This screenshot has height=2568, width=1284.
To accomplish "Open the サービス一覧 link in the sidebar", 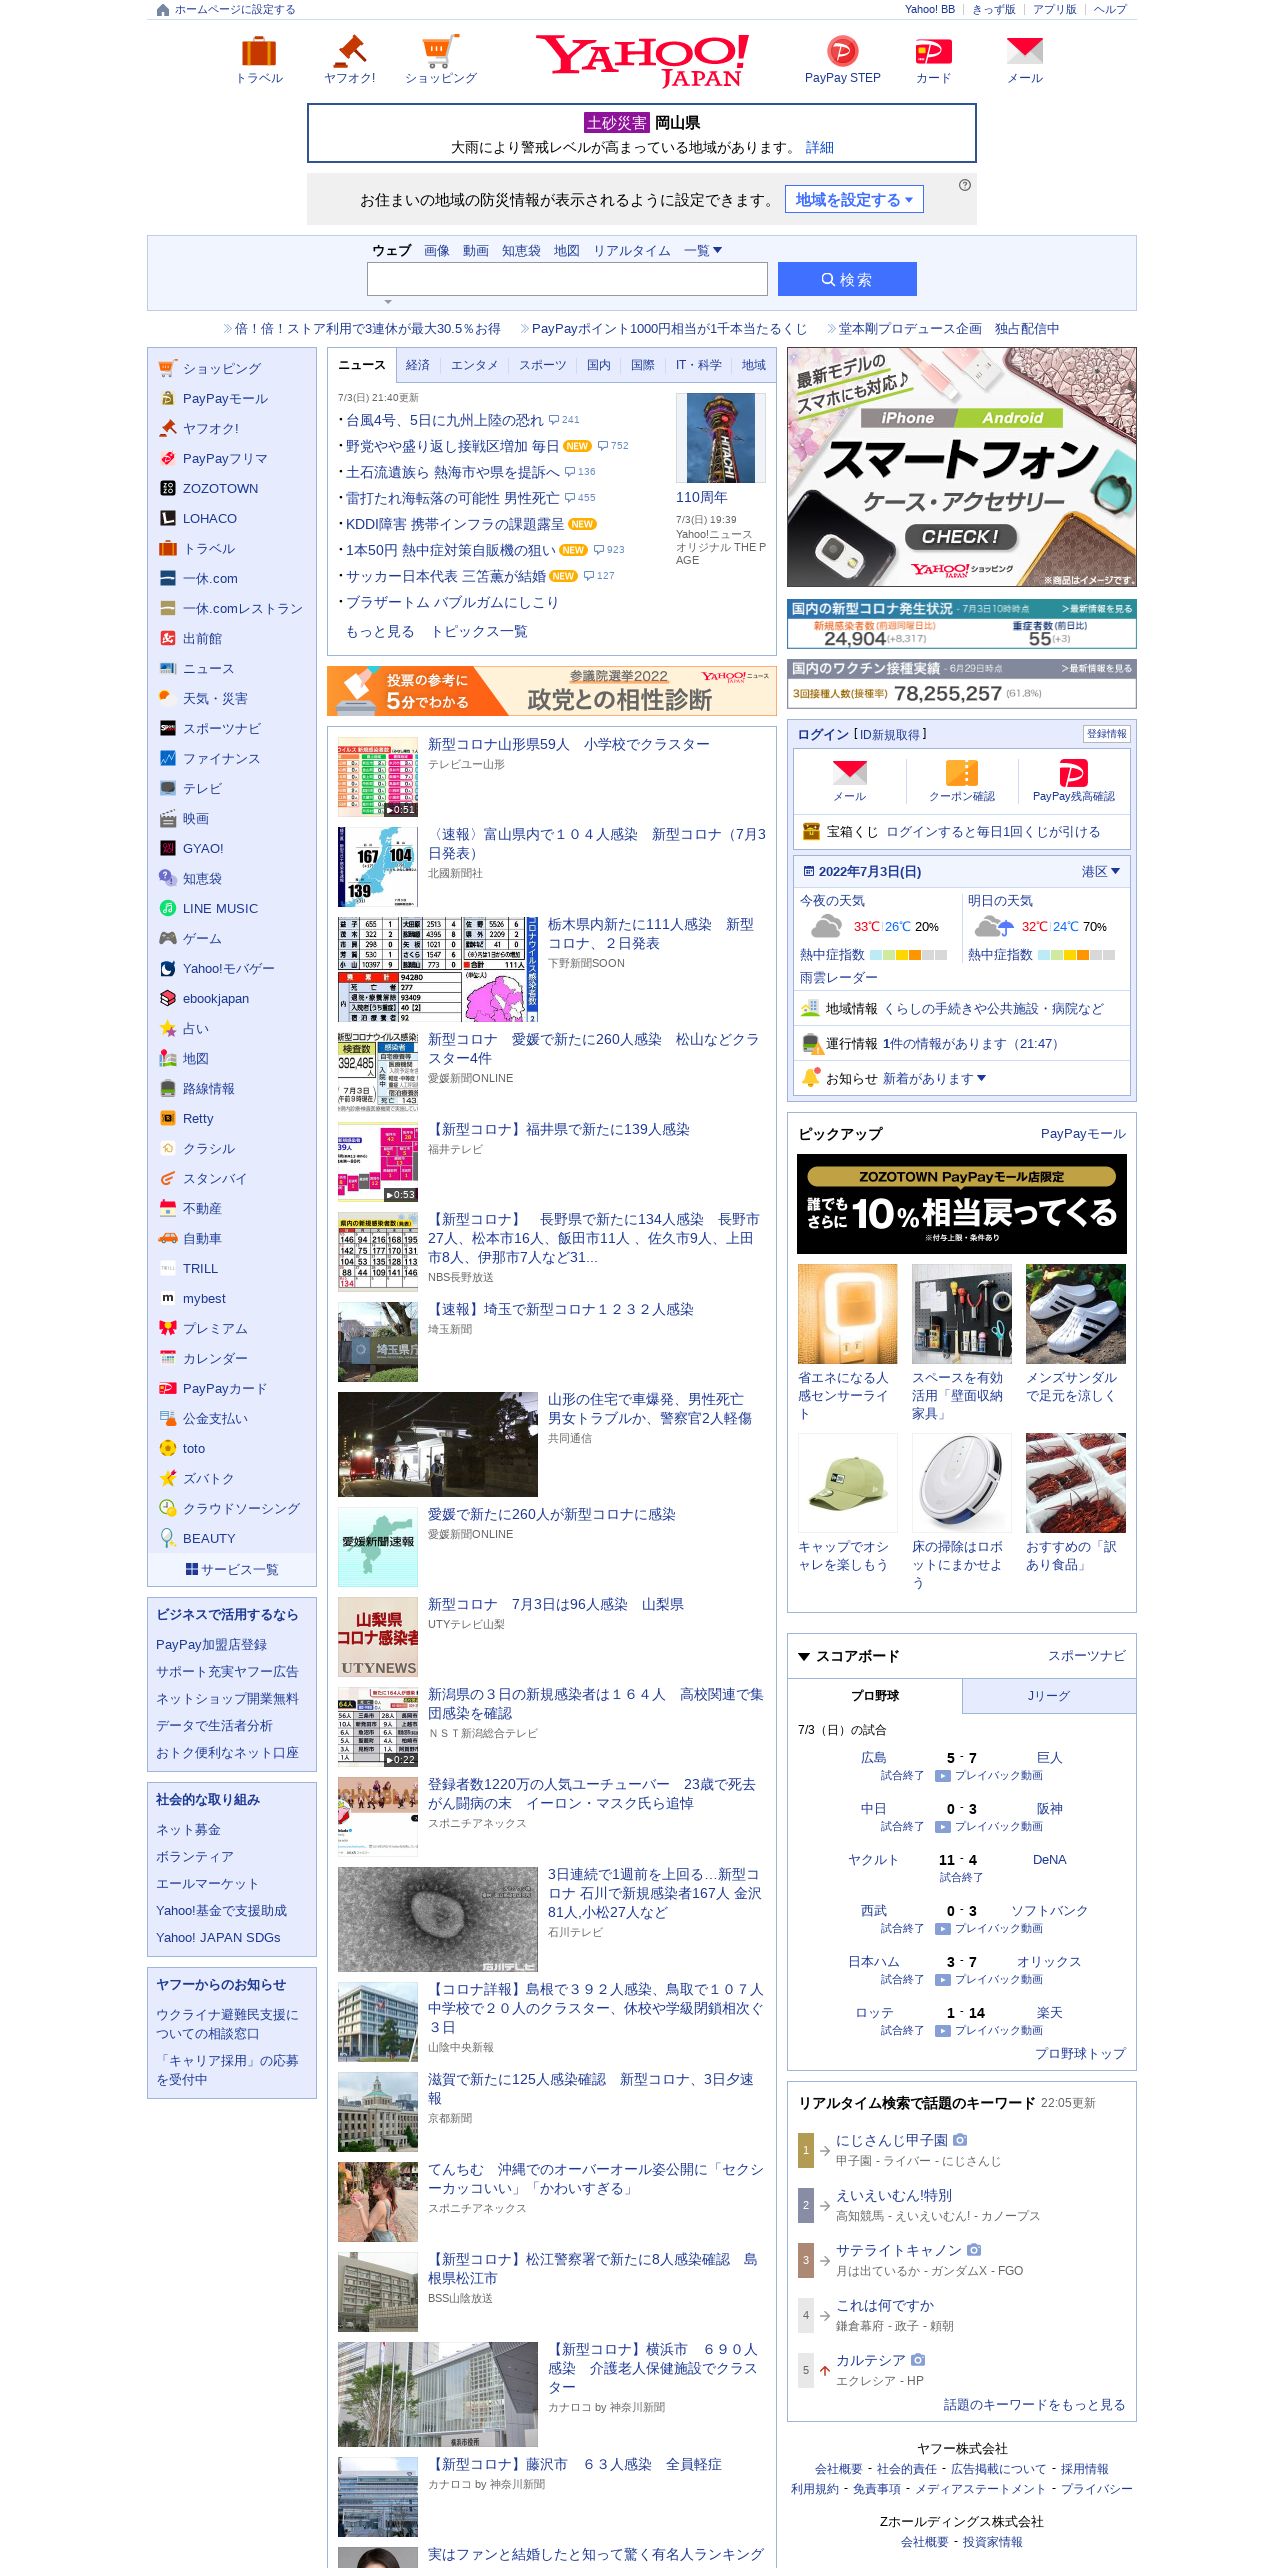I will point(232,1569).
